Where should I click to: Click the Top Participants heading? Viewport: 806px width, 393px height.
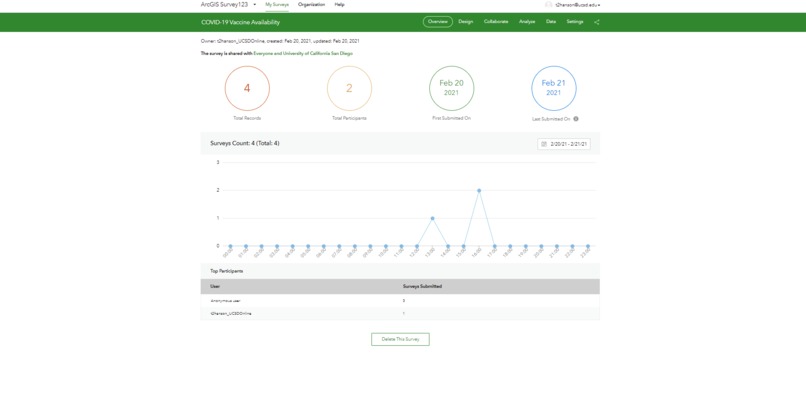click(x=227, y=271)
